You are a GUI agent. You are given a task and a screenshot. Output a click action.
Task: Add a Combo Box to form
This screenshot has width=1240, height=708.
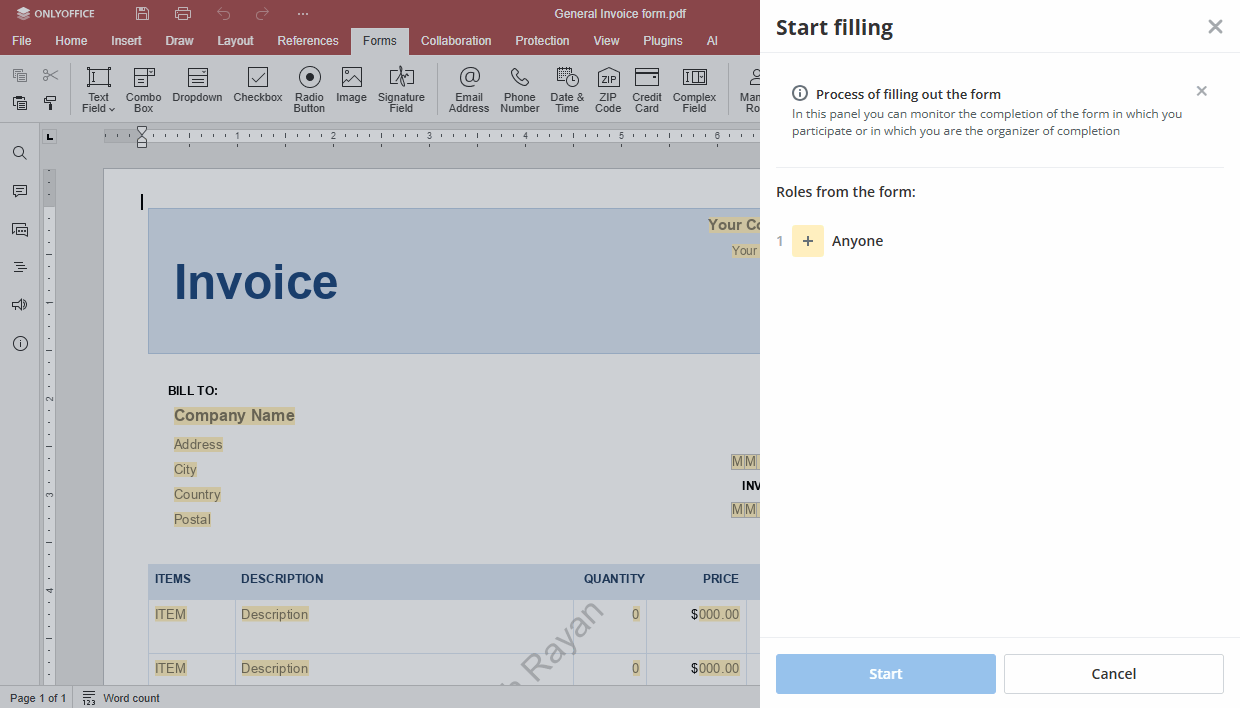pos(144,88)
